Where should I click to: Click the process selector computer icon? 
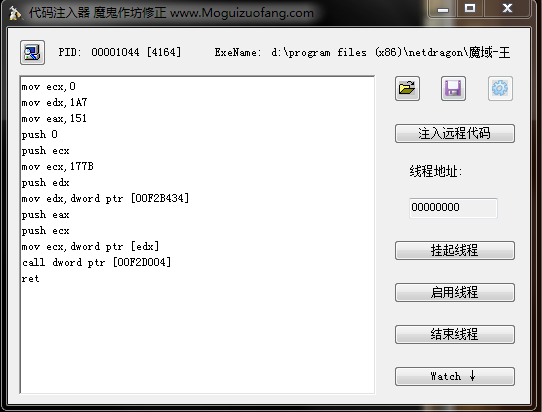coord(32,53)
